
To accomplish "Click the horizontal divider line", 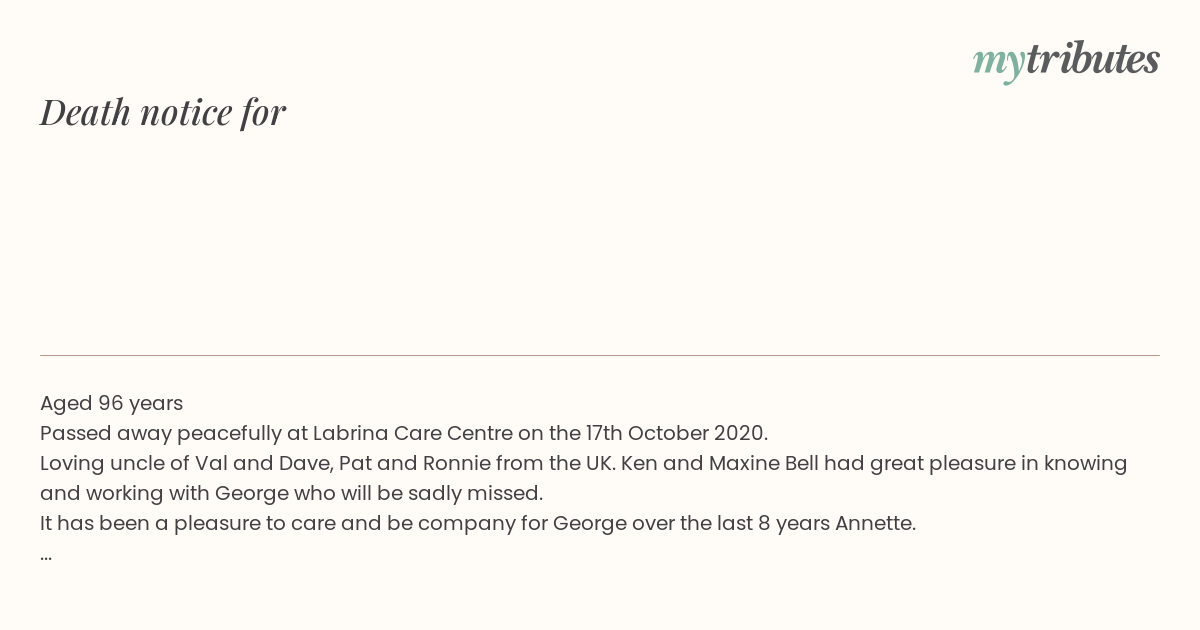I will (600, 355).
